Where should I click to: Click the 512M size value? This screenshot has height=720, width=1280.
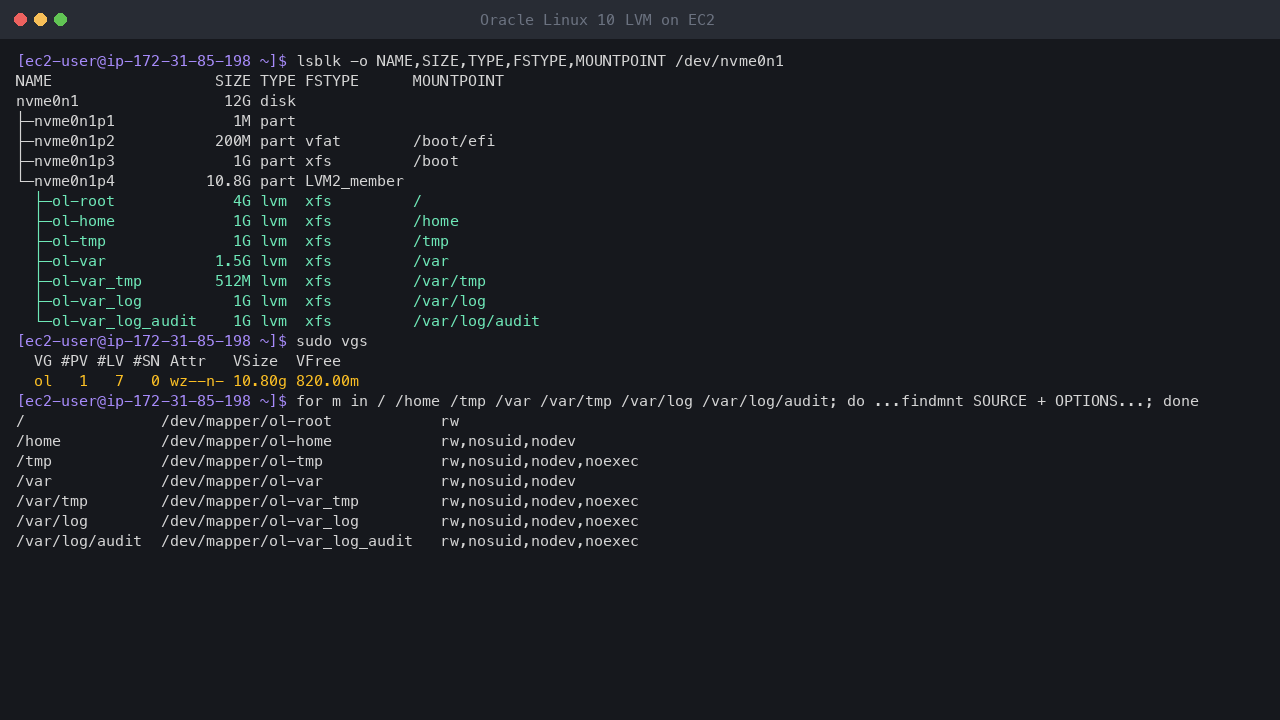[233, 281]
